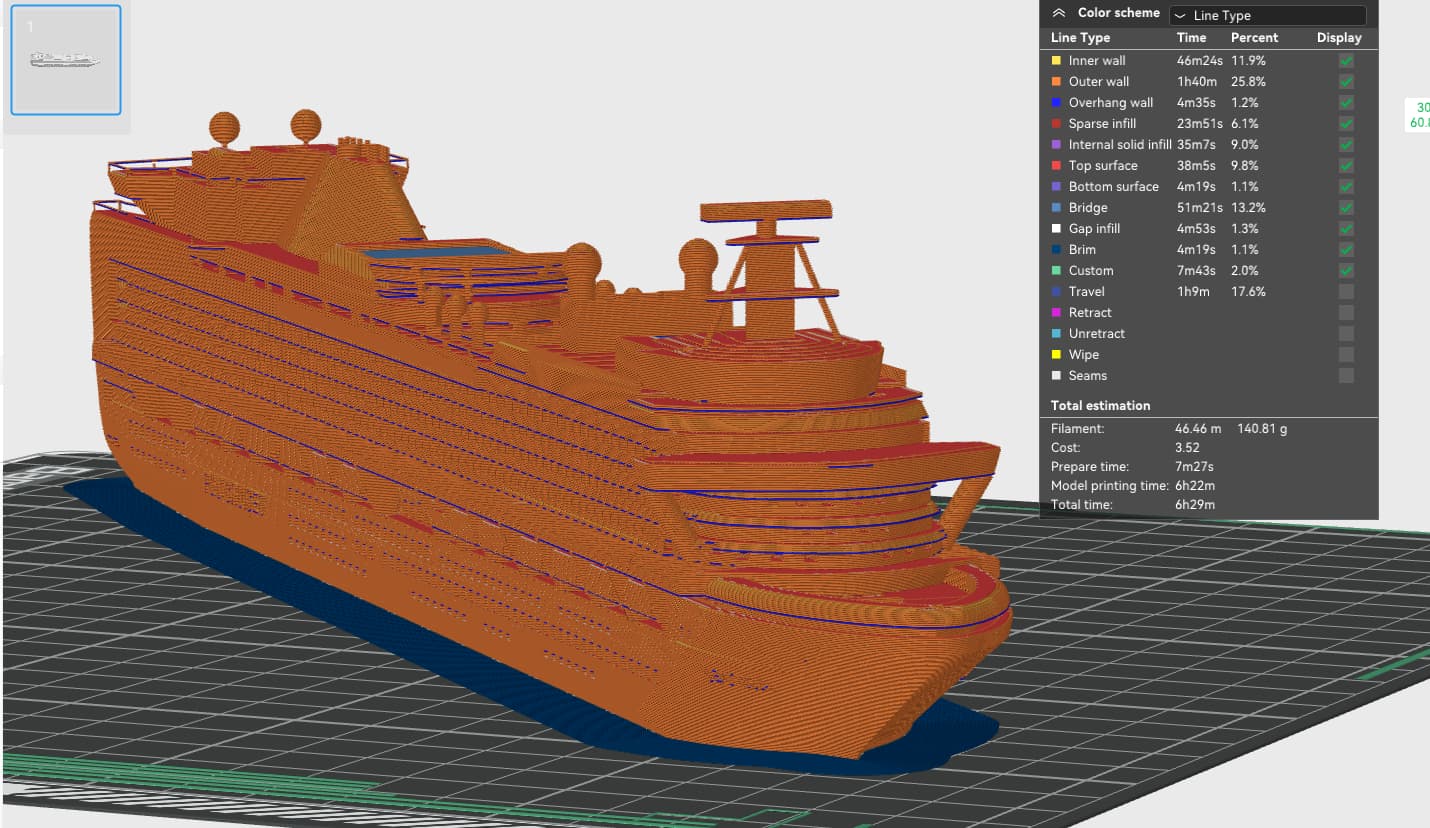The height and width of the screenshot is (828, 1430).
Task: Toggle Gap infill display checkbox
Action: click(x=1346, y=228)
